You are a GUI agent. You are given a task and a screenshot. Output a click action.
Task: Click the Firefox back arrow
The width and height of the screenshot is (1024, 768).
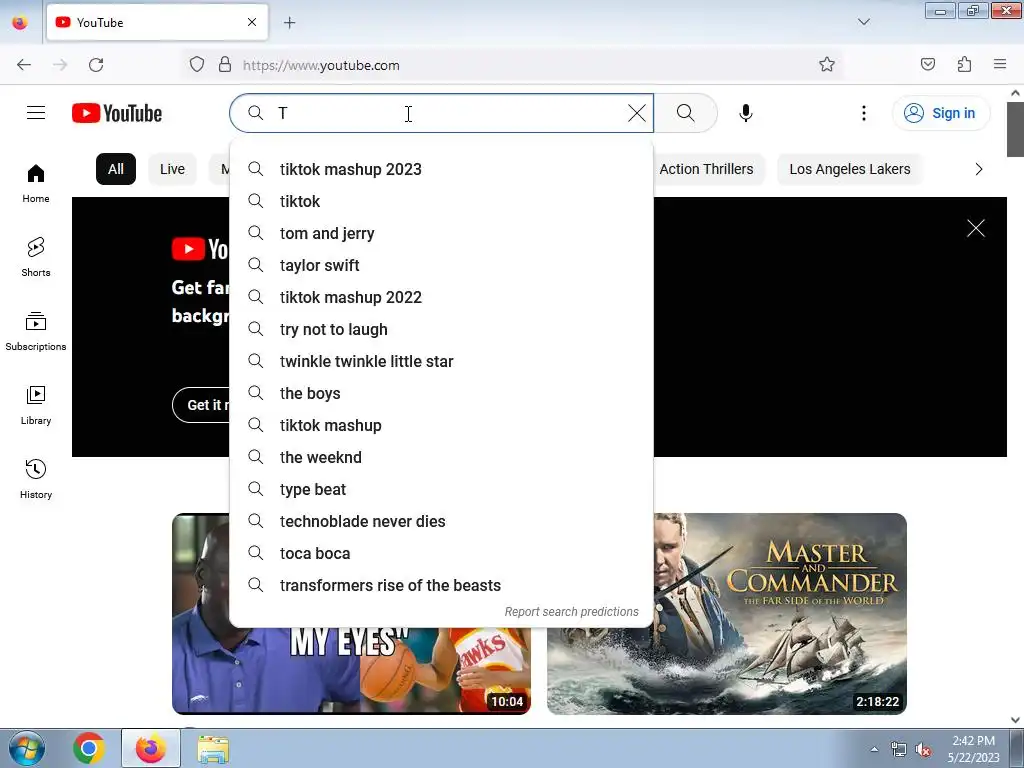coord(24,65)
